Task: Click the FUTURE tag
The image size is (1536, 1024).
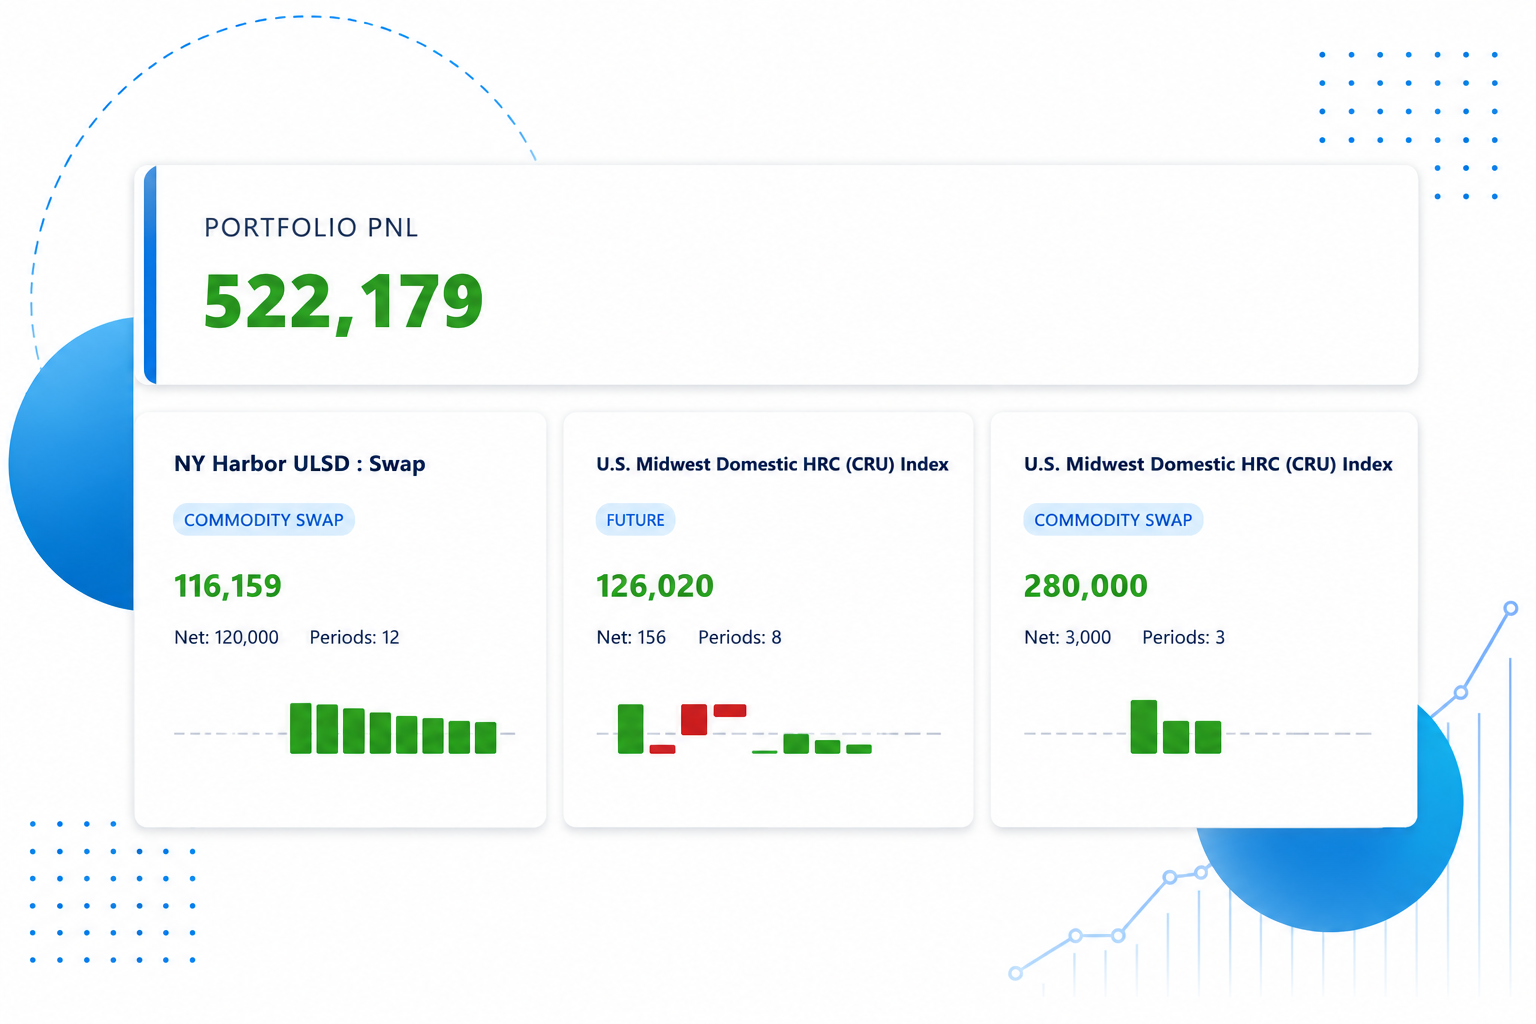Action: point(635,520)
